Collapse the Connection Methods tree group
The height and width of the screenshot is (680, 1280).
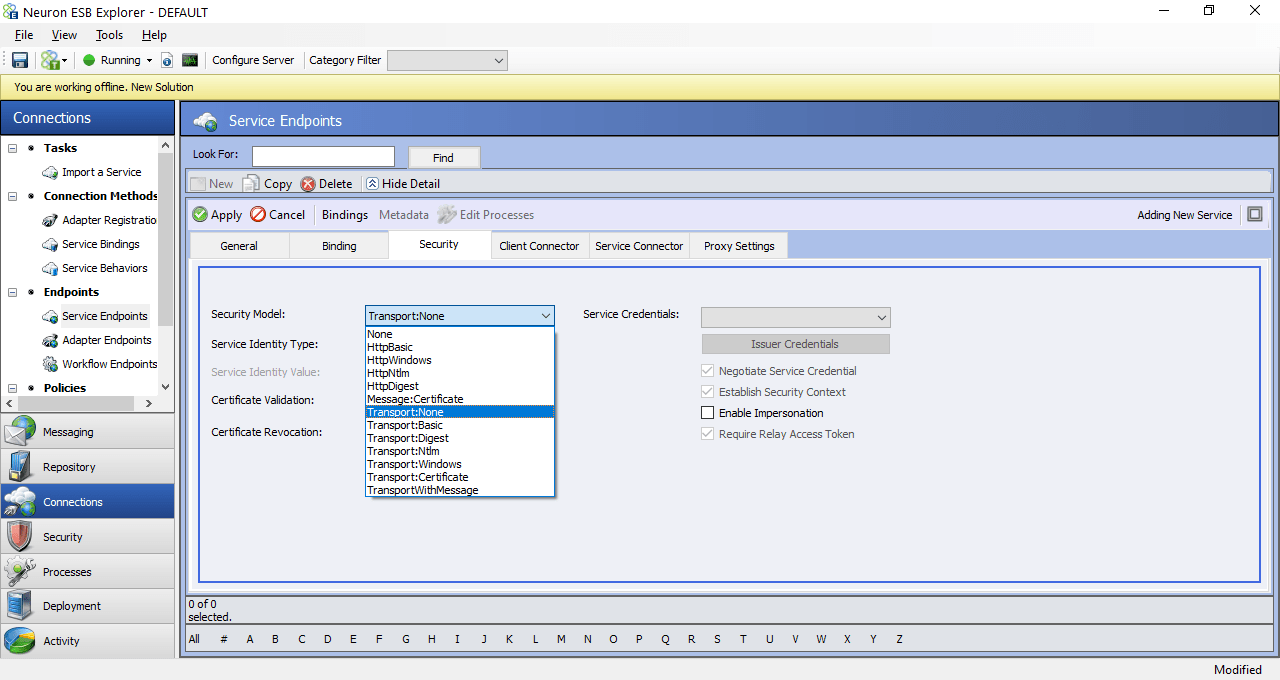point(13,196)
